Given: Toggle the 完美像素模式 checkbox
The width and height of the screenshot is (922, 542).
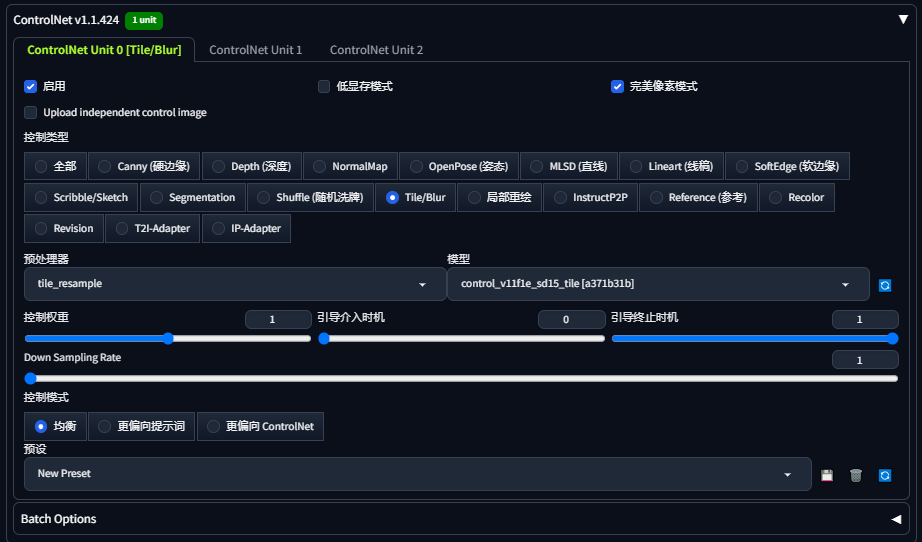Looking at the screenshot, I should point(617,86).
